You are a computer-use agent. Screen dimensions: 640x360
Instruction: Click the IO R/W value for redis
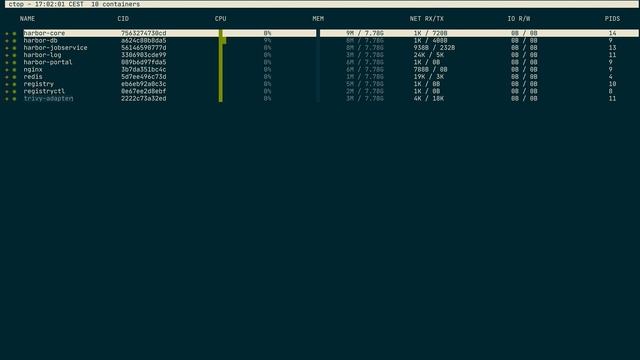point(524,77)
